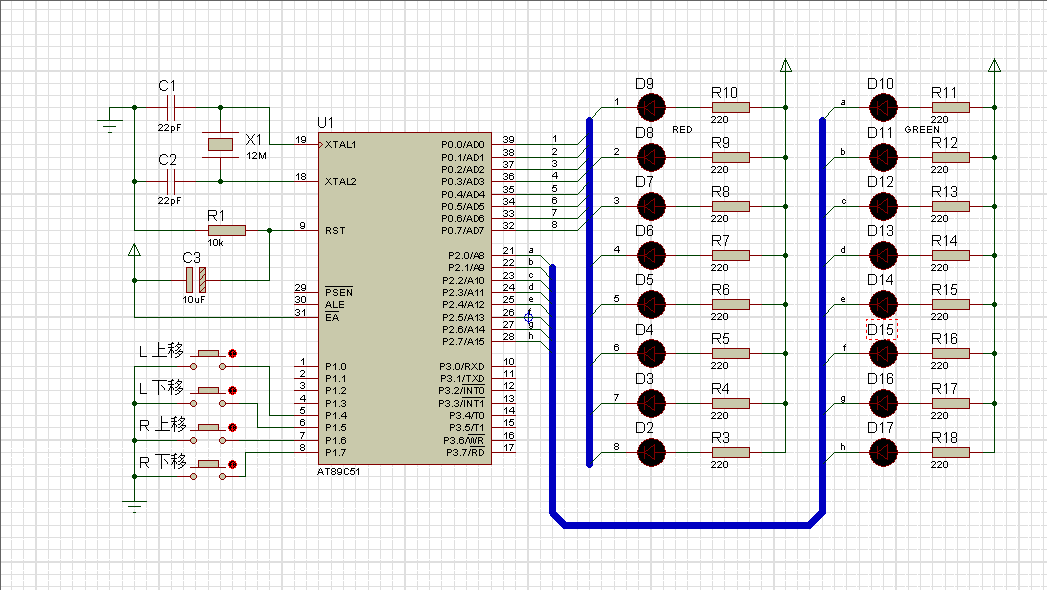This screenshot has width=1047, height=590.
Task: Select the power terminal left of C3
Action: [134, 250]
